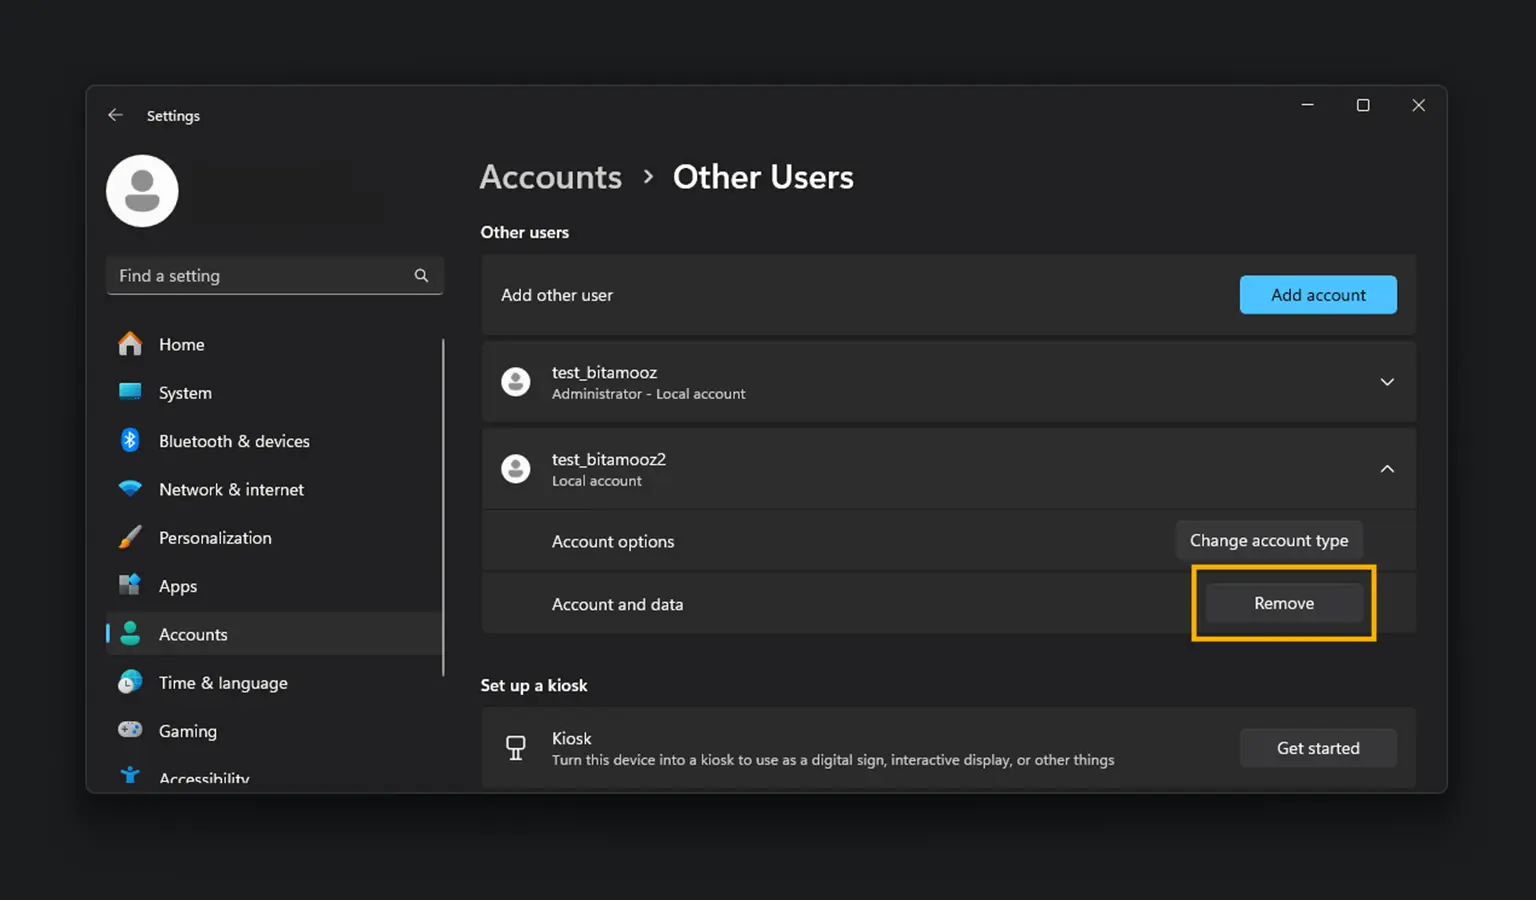Select the Network & internet wifi icon
The width and height of the screenshot is (1536, 900).
[130, 489]
